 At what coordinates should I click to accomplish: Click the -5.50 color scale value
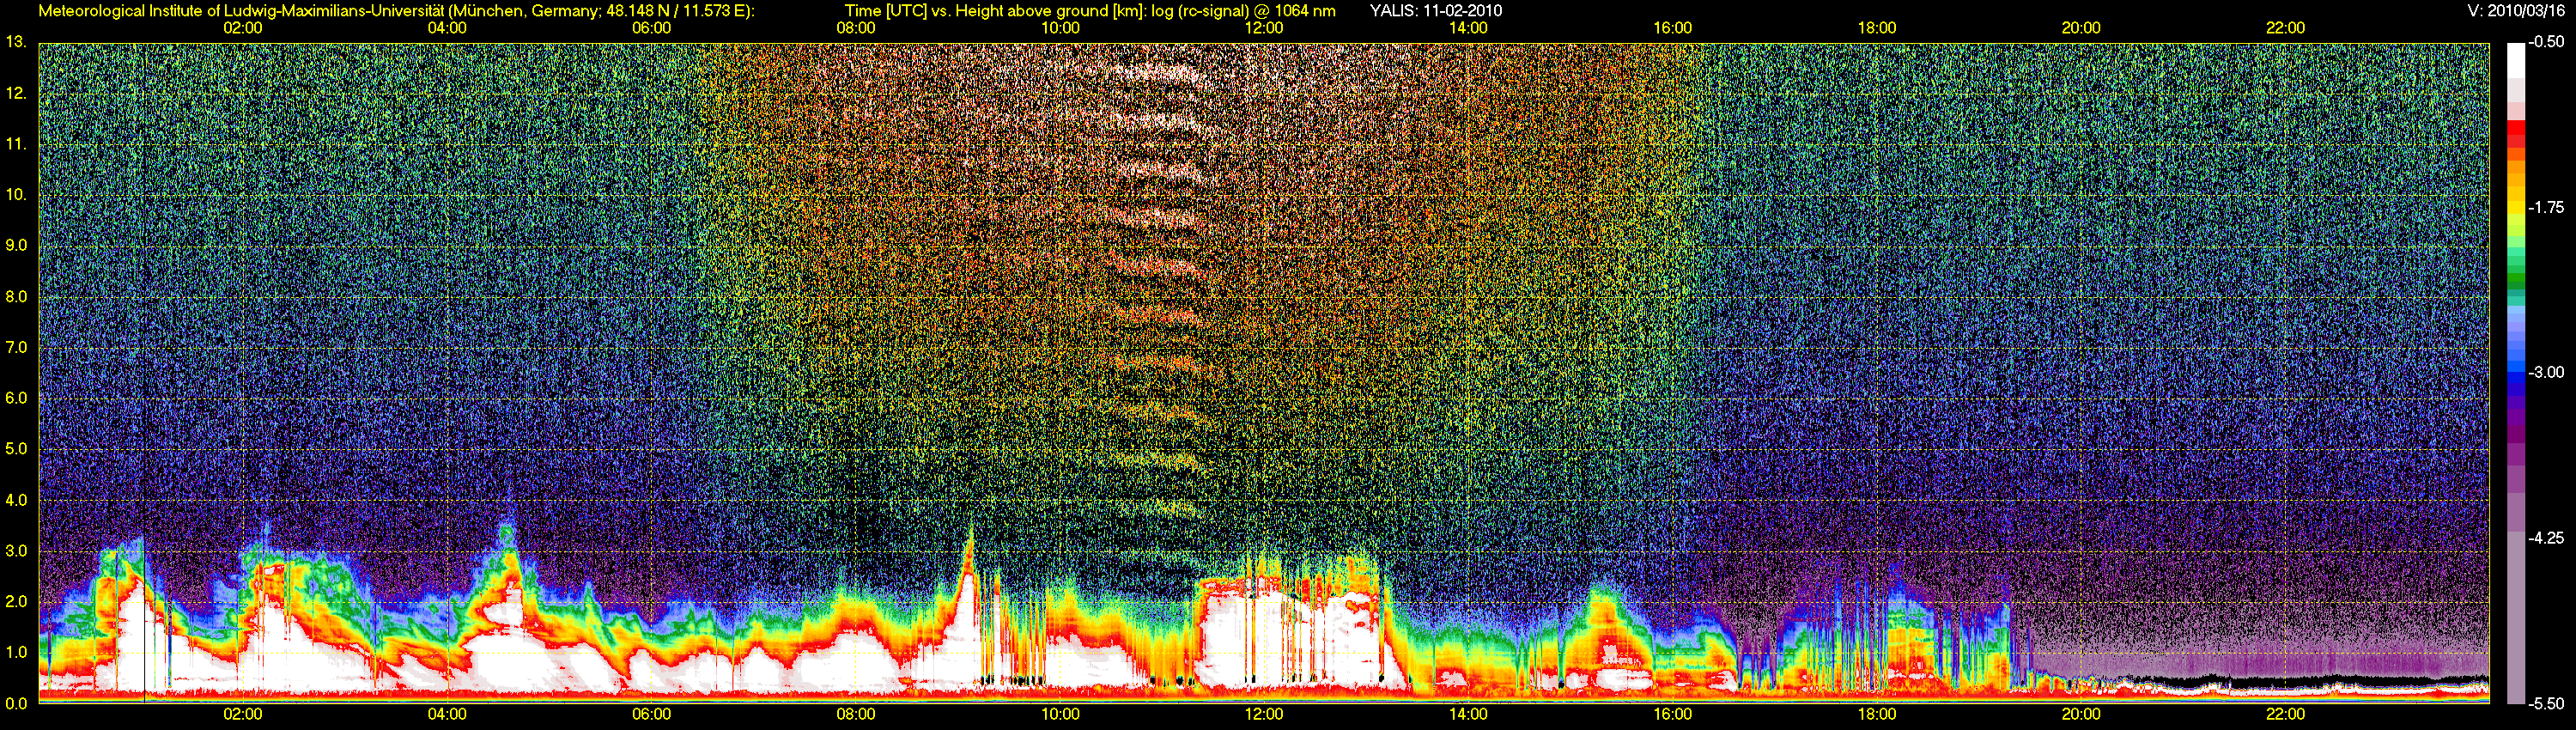tap(2546, 703)
